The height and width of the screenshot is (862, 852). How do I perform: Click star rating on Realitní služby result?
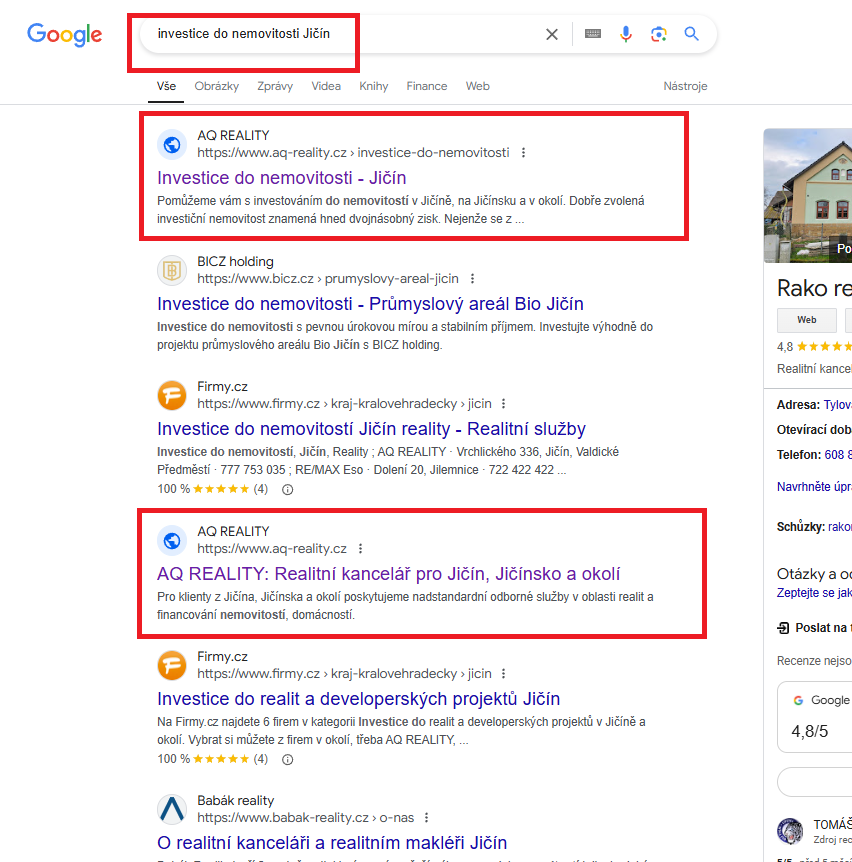click(x=221, y=489)
